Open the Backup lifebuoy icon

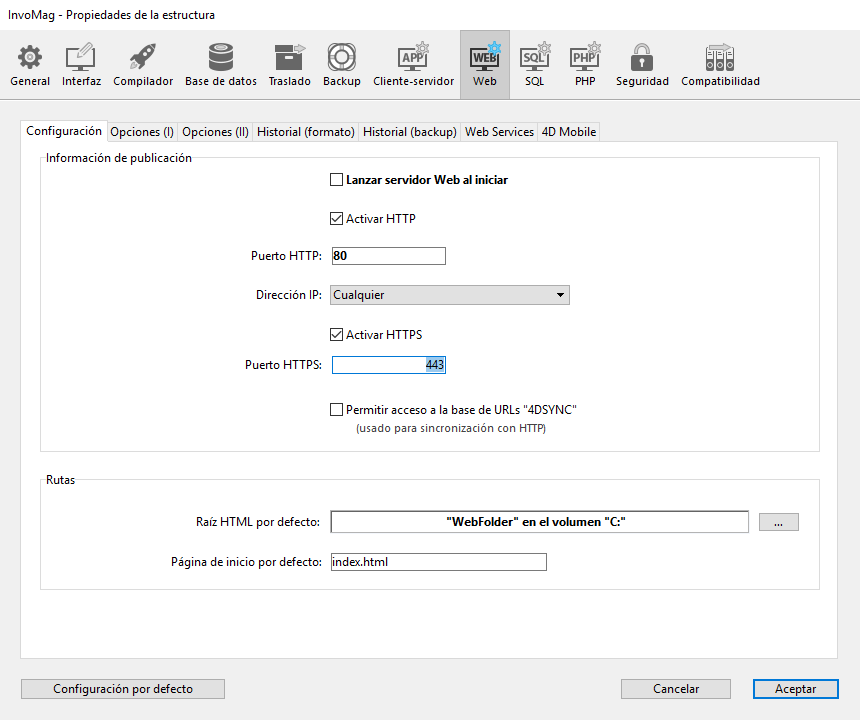click(342, 65)
